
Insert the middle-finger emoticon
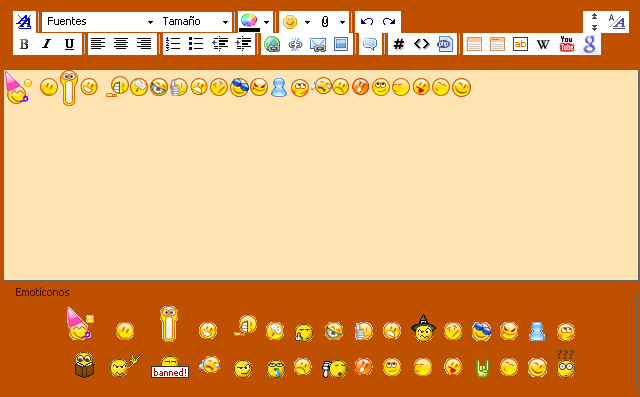304,333
